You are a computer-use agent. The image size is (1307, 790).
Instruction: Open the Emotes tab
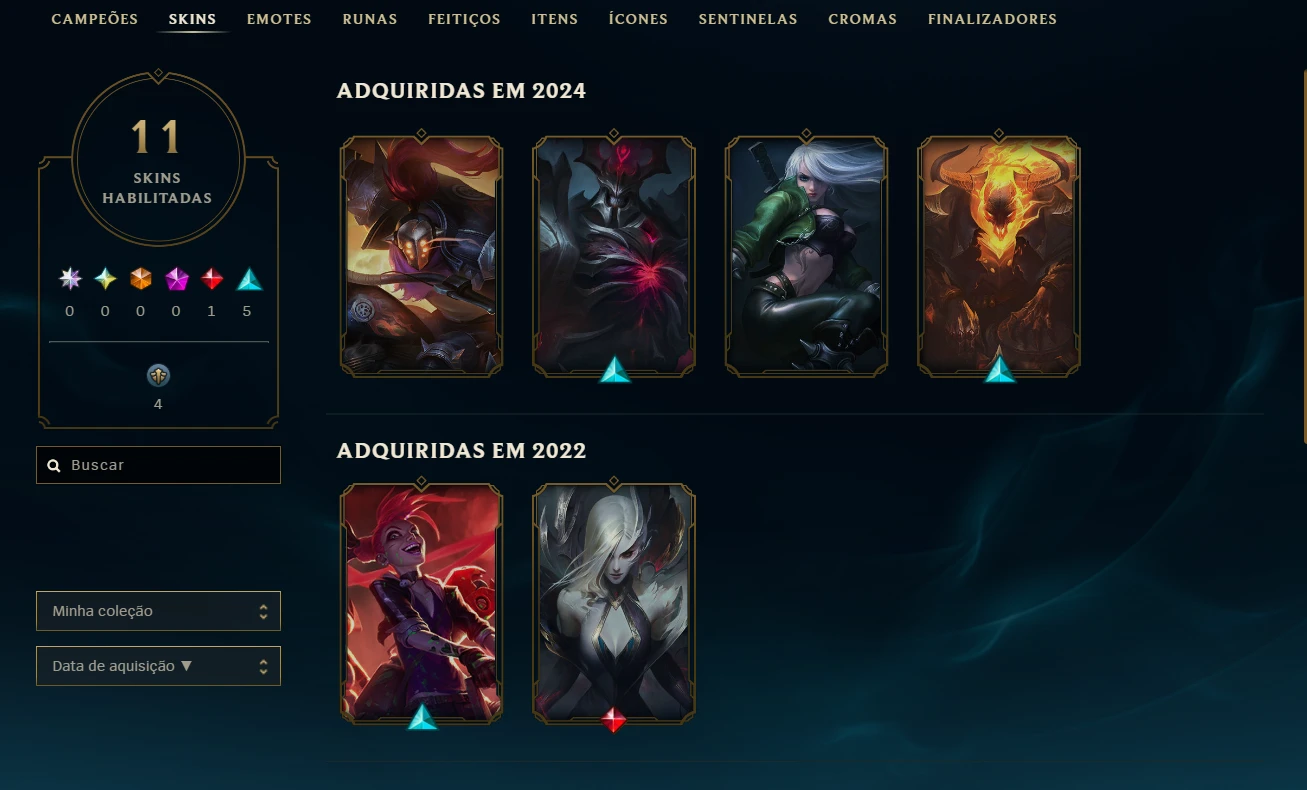click(x=279, y=19)
